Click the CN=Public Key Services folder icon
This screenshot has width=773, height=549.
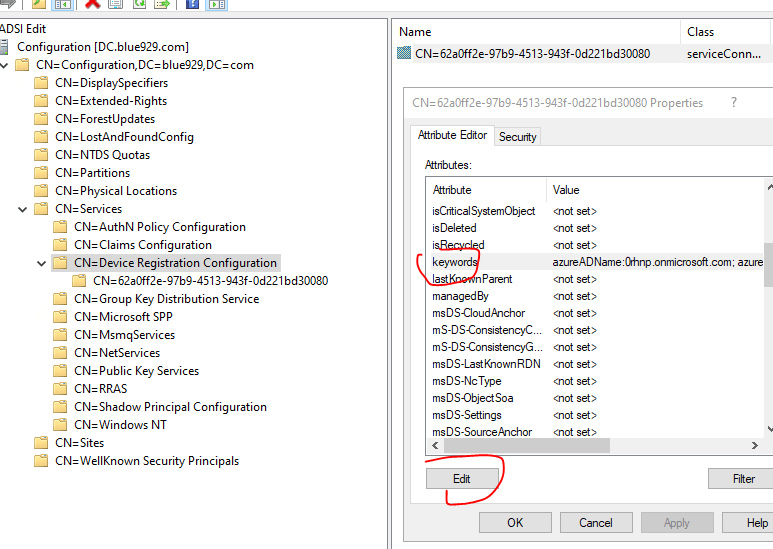point(60,371)
